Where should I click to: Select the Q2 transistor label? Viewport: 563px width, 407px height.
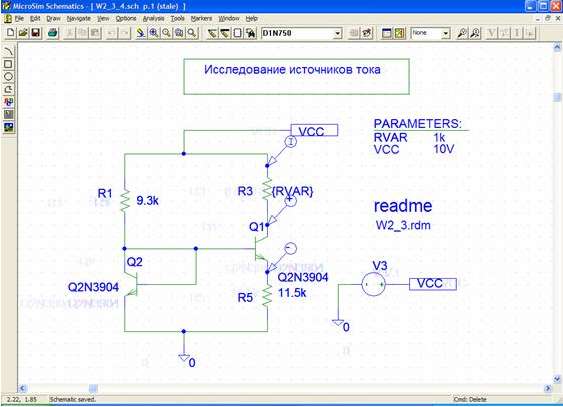(x=134, y=262)
